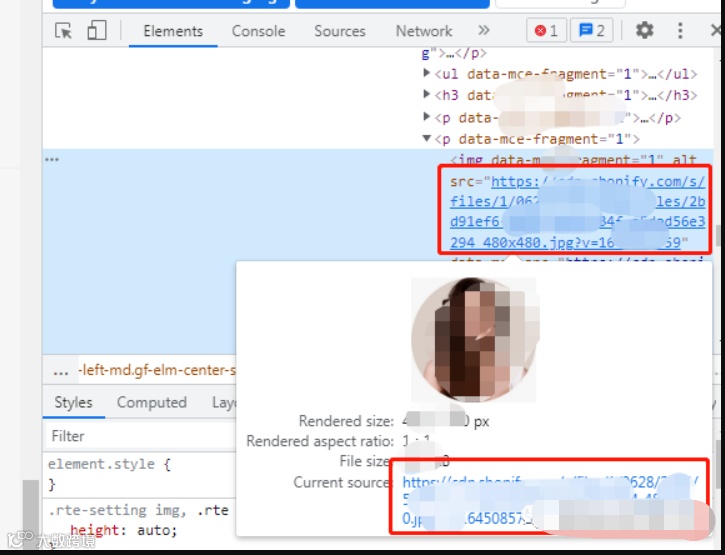Switch to the Sources tab
Image resolution: width=725 pixels, height=555 pixels.
(340, 31)
